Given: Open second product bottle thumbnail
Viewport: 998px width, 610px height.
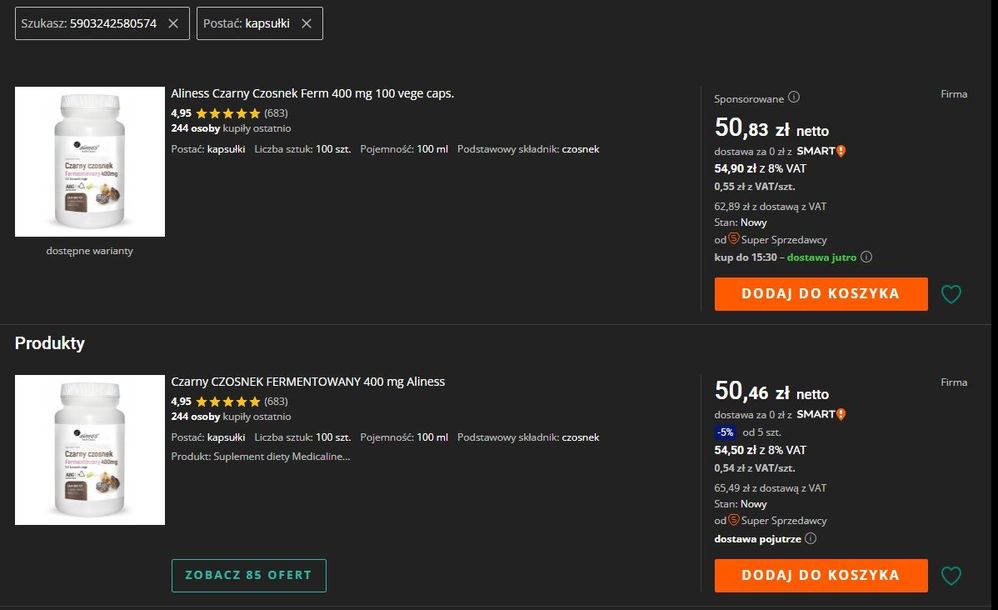Looking at the screenshot, I should [90, 450].
